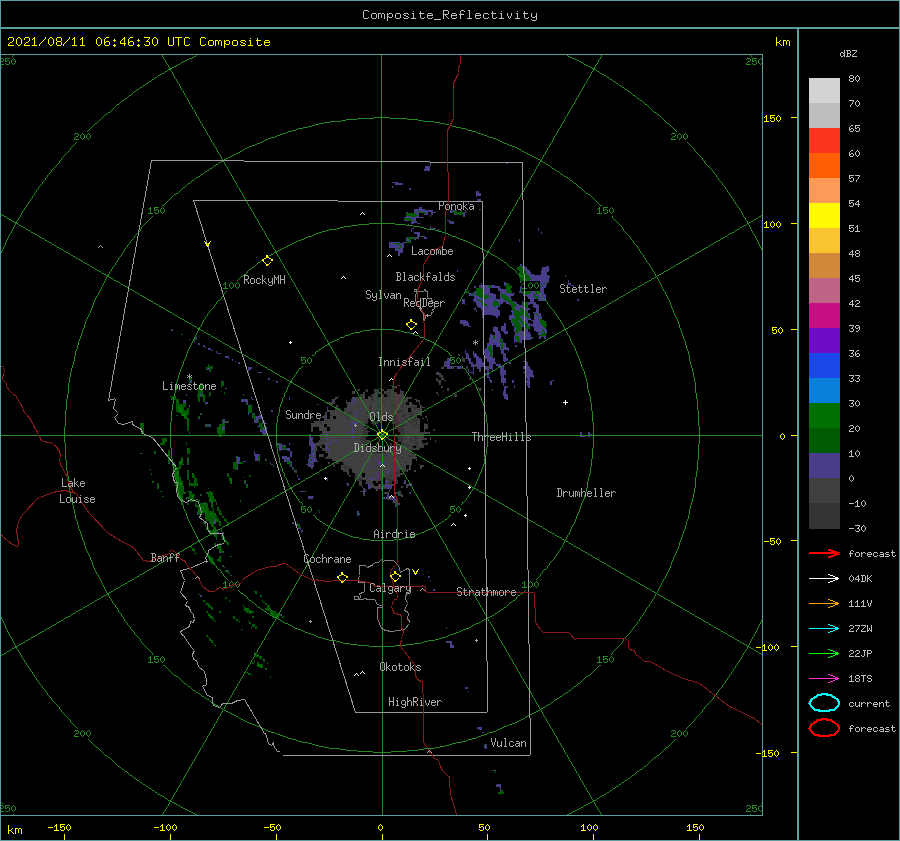
Task: Click the Sylvan label
Action: click(x=383, y=295)
